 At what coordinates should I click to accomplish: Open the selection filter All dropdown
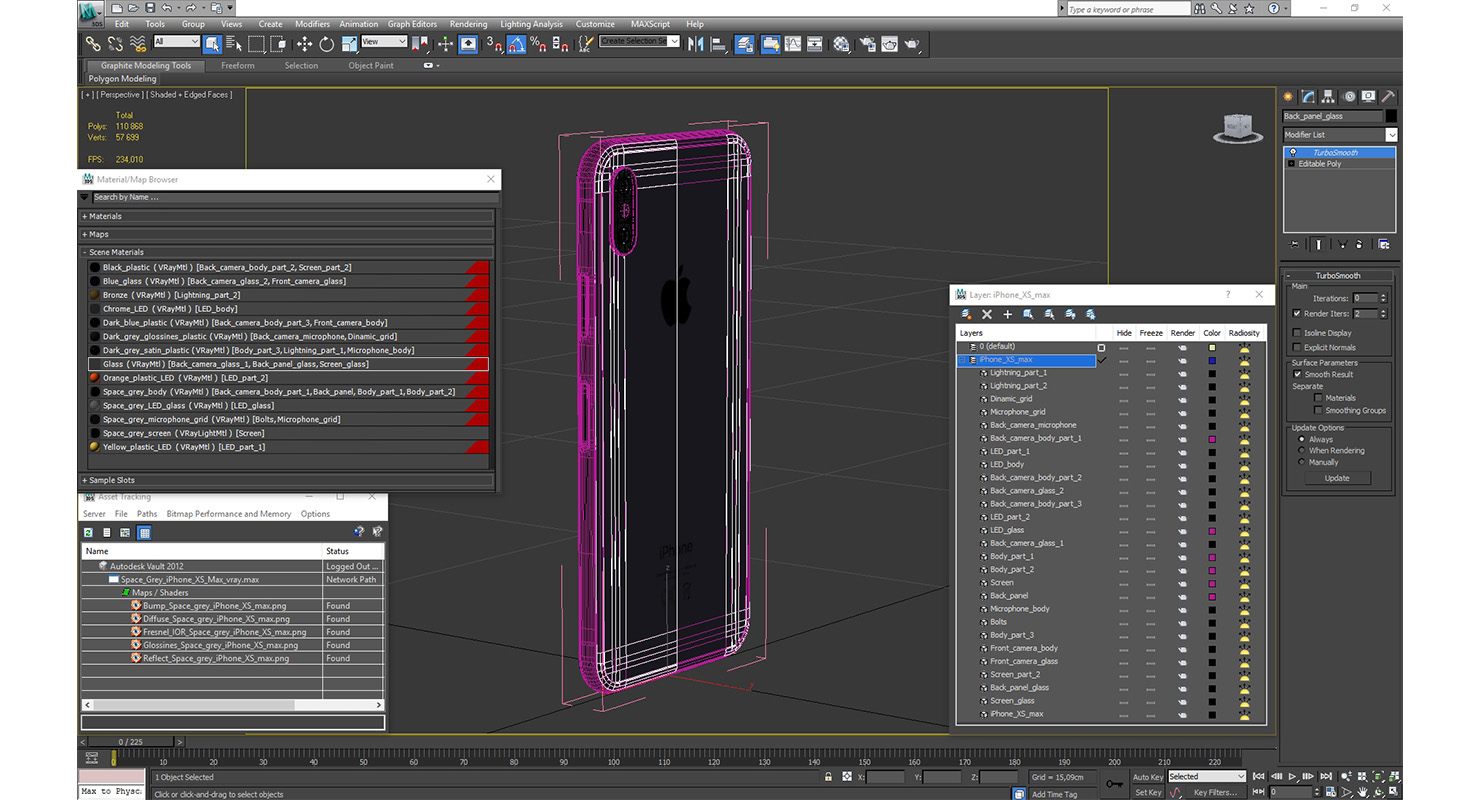click(177, 42)
